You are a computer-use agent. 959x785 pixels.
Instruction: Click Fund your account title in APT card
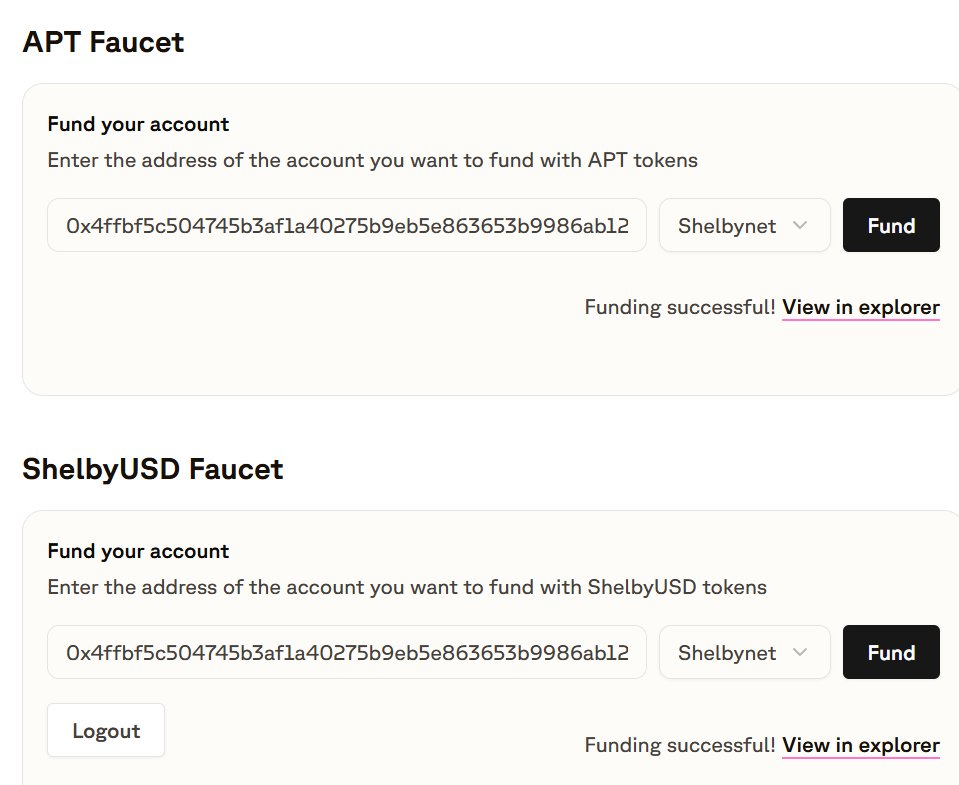point(138,124)
